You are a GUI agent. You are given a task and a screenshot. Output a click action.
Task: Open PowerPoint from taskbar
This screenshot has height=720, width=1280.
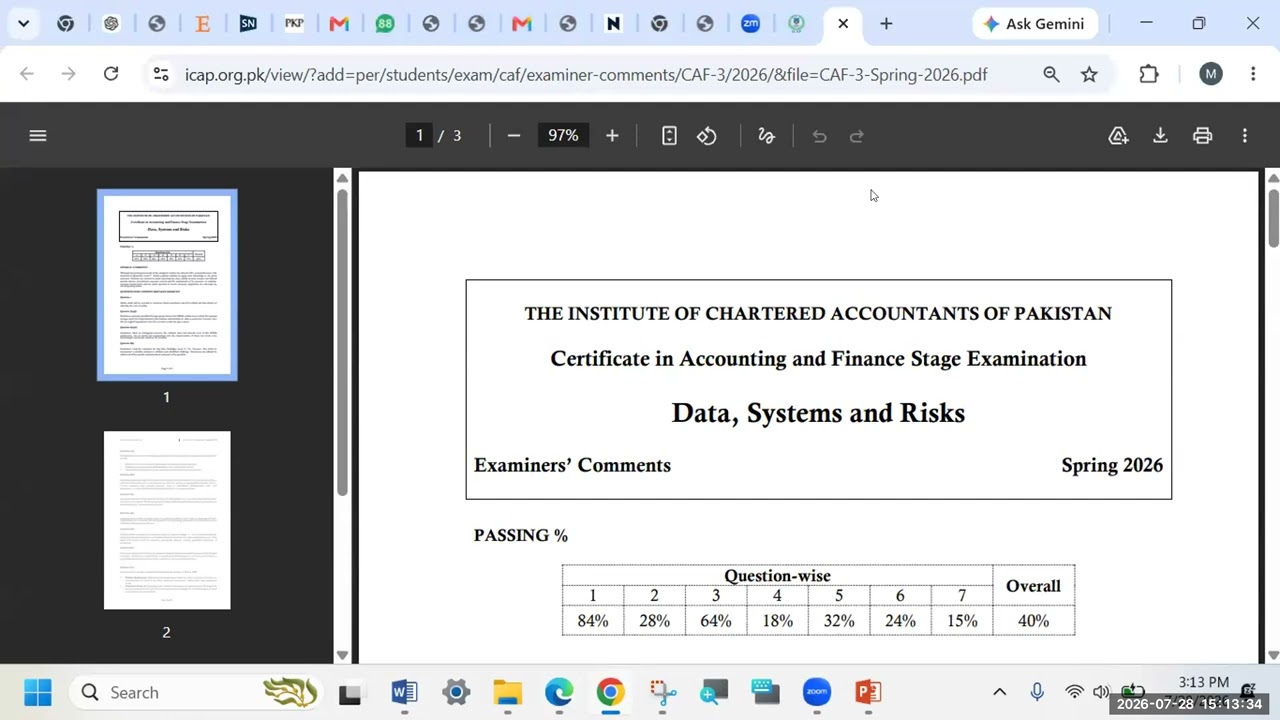click(868, 692)
